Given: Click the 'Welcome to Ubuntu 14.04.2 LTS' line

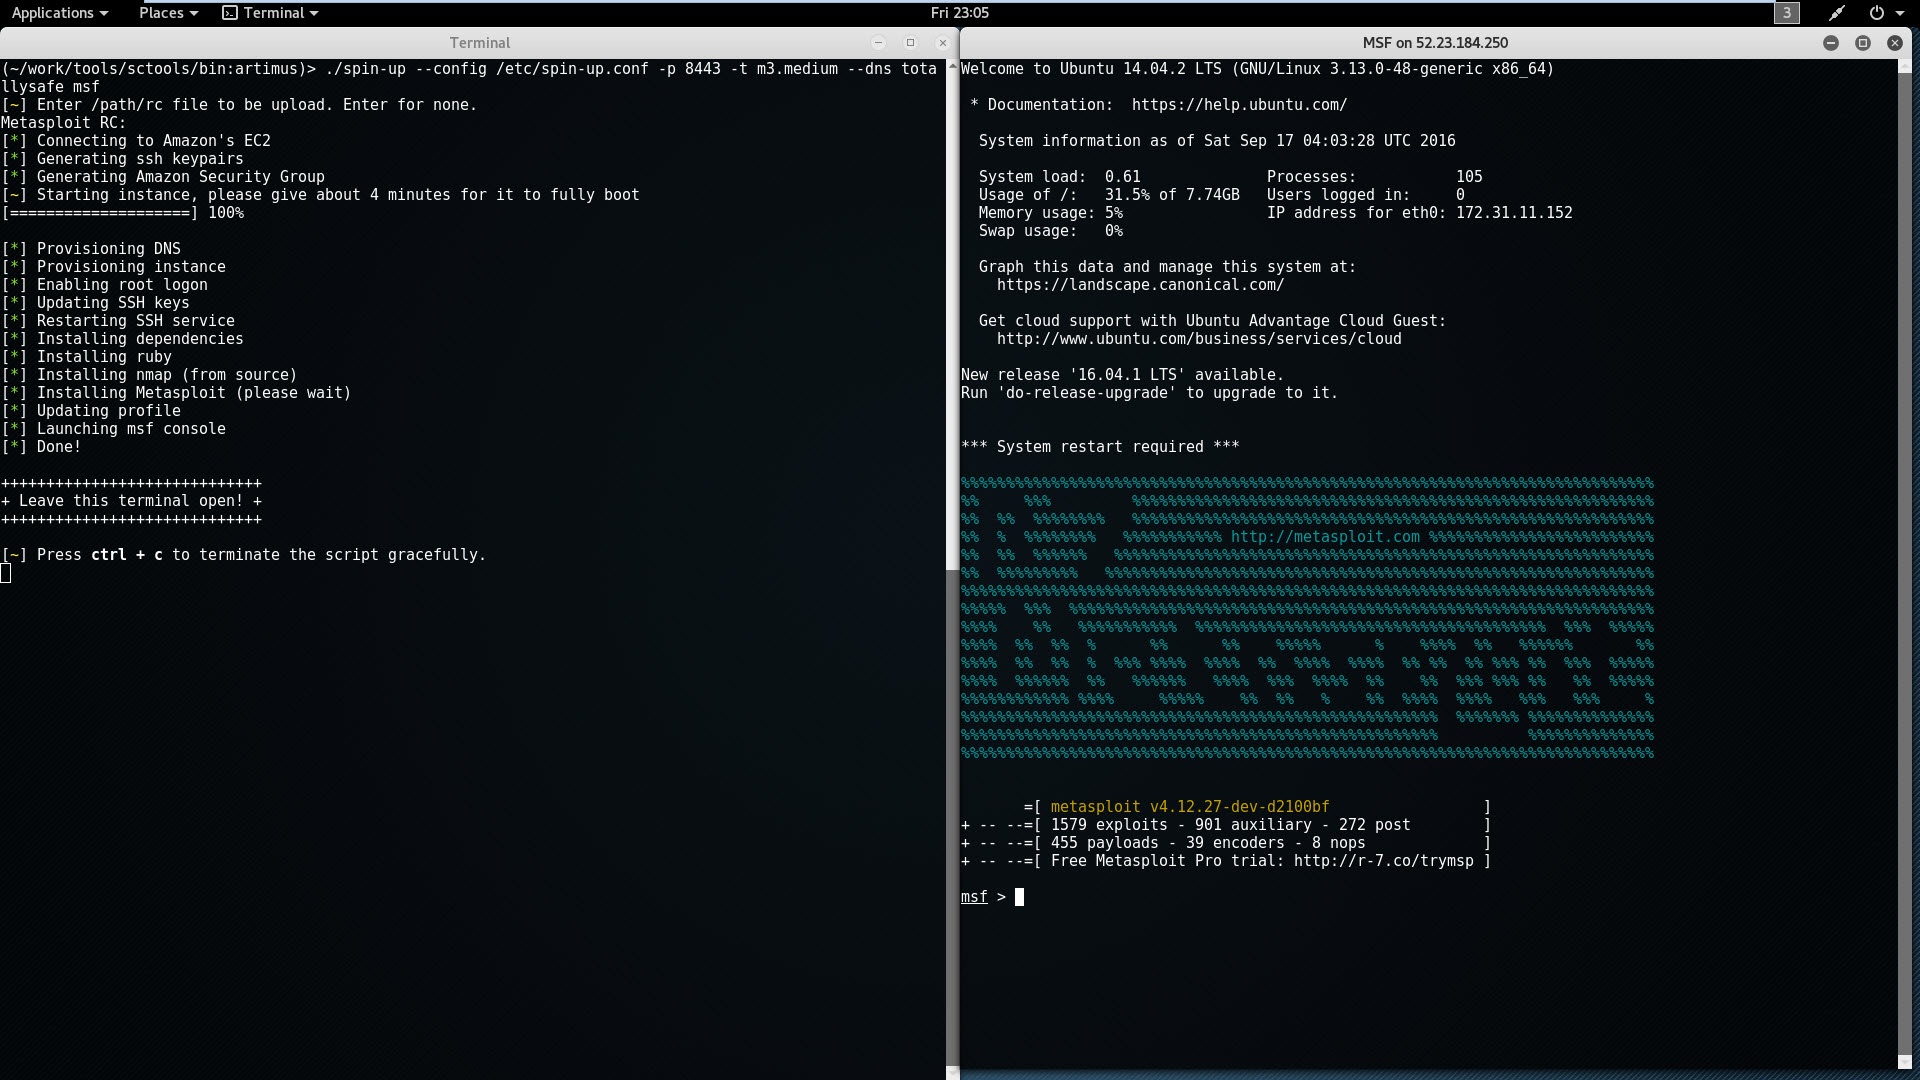Looking at the screenshot, I should click(x=1257, y=69).
